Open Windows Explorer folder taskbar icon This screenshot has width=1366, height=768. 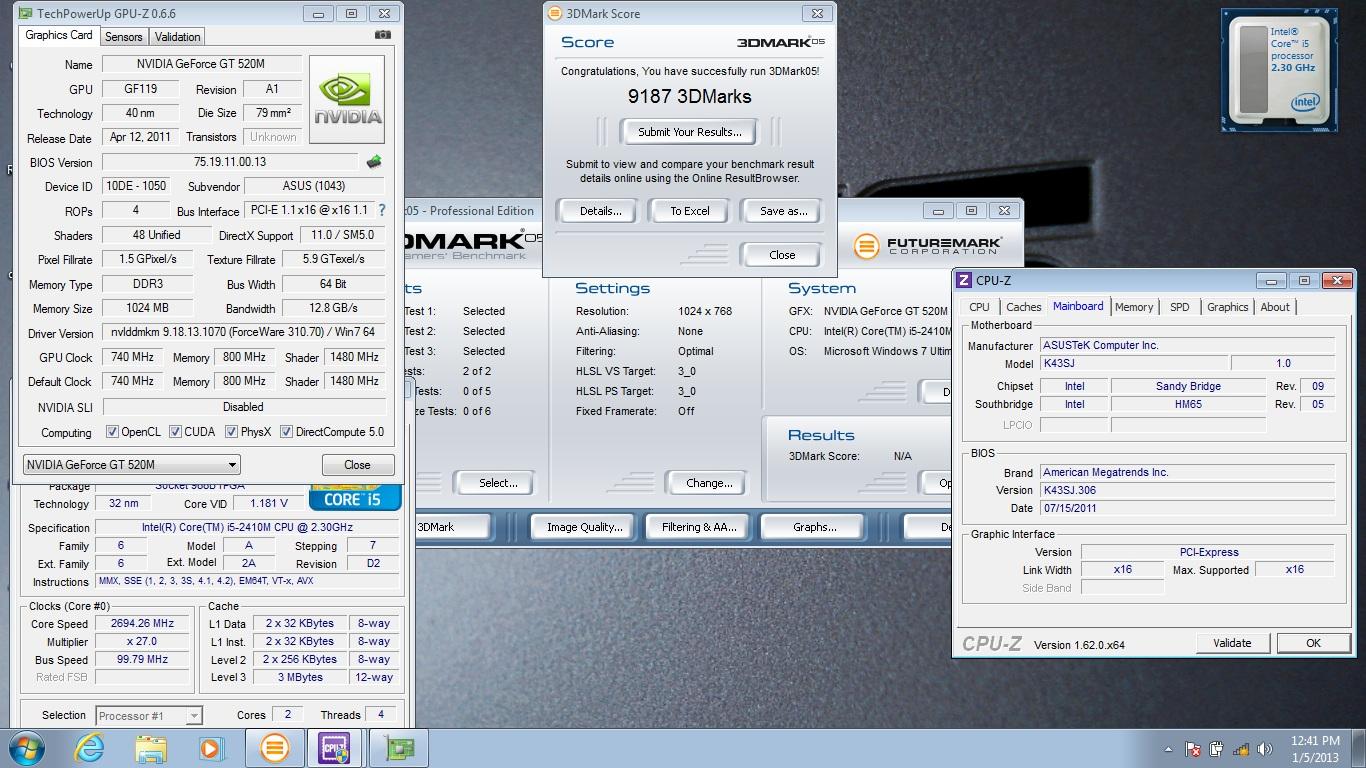151,748
